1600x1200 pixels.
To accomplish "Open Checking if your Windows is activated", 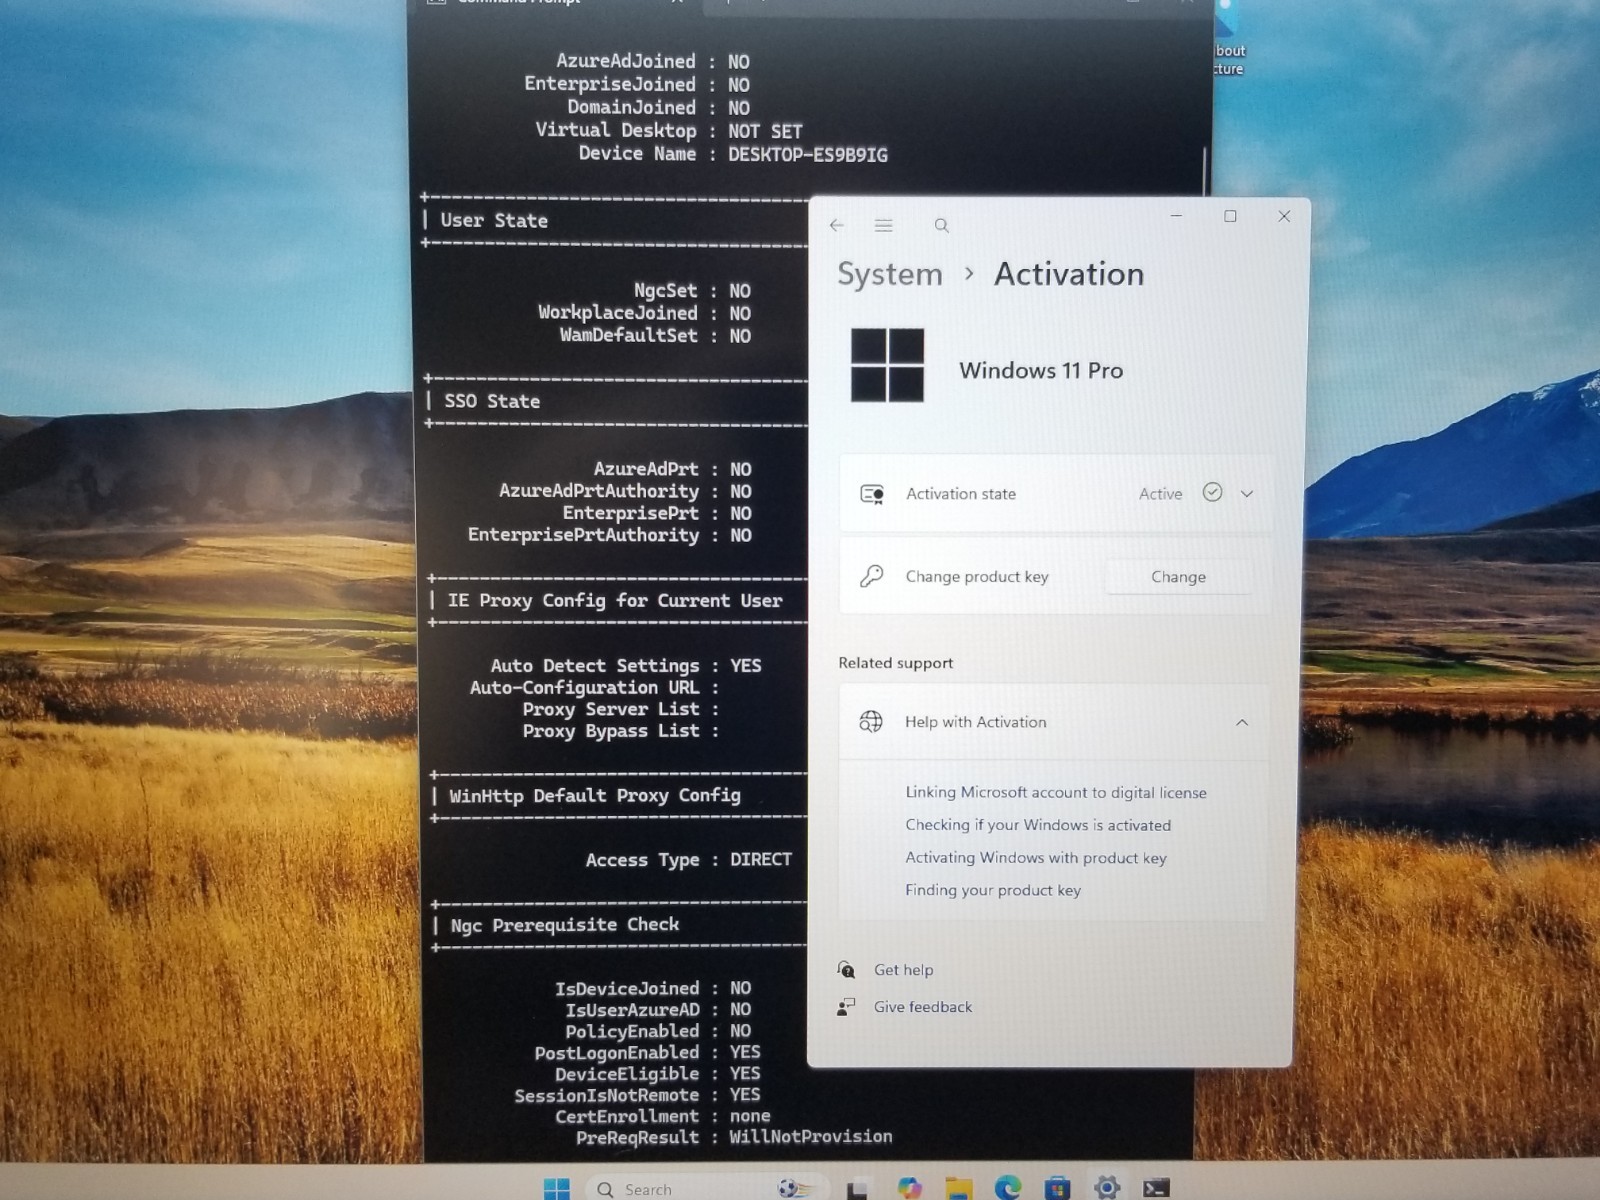I will pyautogui.click(x=1038, y=825).
